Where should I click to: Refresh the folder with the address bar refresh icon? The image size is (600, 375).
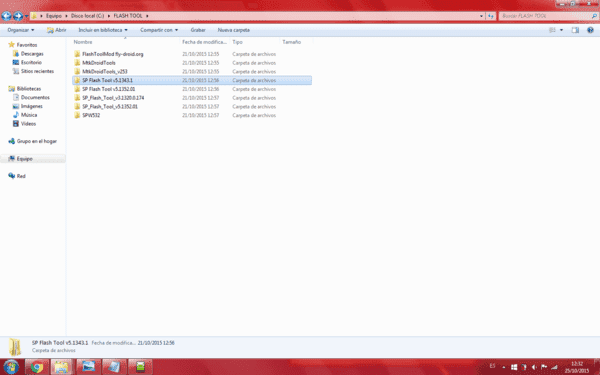click(x=491, y=16)
